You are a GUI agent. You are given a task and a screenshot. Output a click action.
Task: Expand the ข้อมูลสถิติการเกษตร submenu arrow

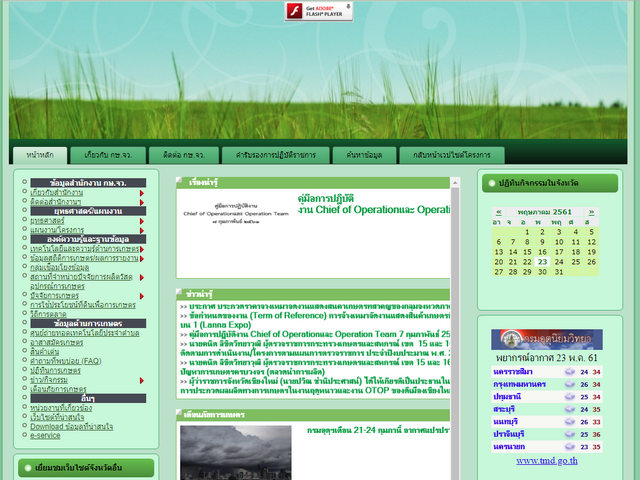pyautogui.click(x=142, y=259)
